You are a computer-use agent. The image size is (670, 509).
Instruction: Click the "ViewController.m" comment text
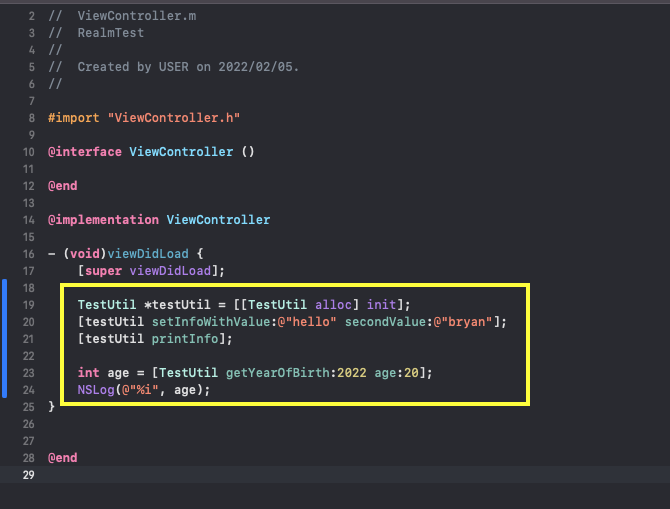[137, 16]
